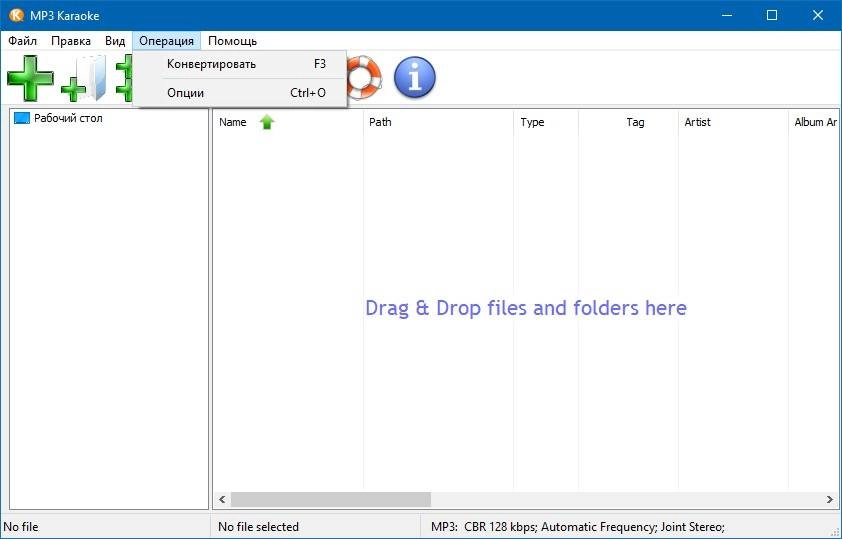Choose Конвертировать from the menu

pos(239,64)
